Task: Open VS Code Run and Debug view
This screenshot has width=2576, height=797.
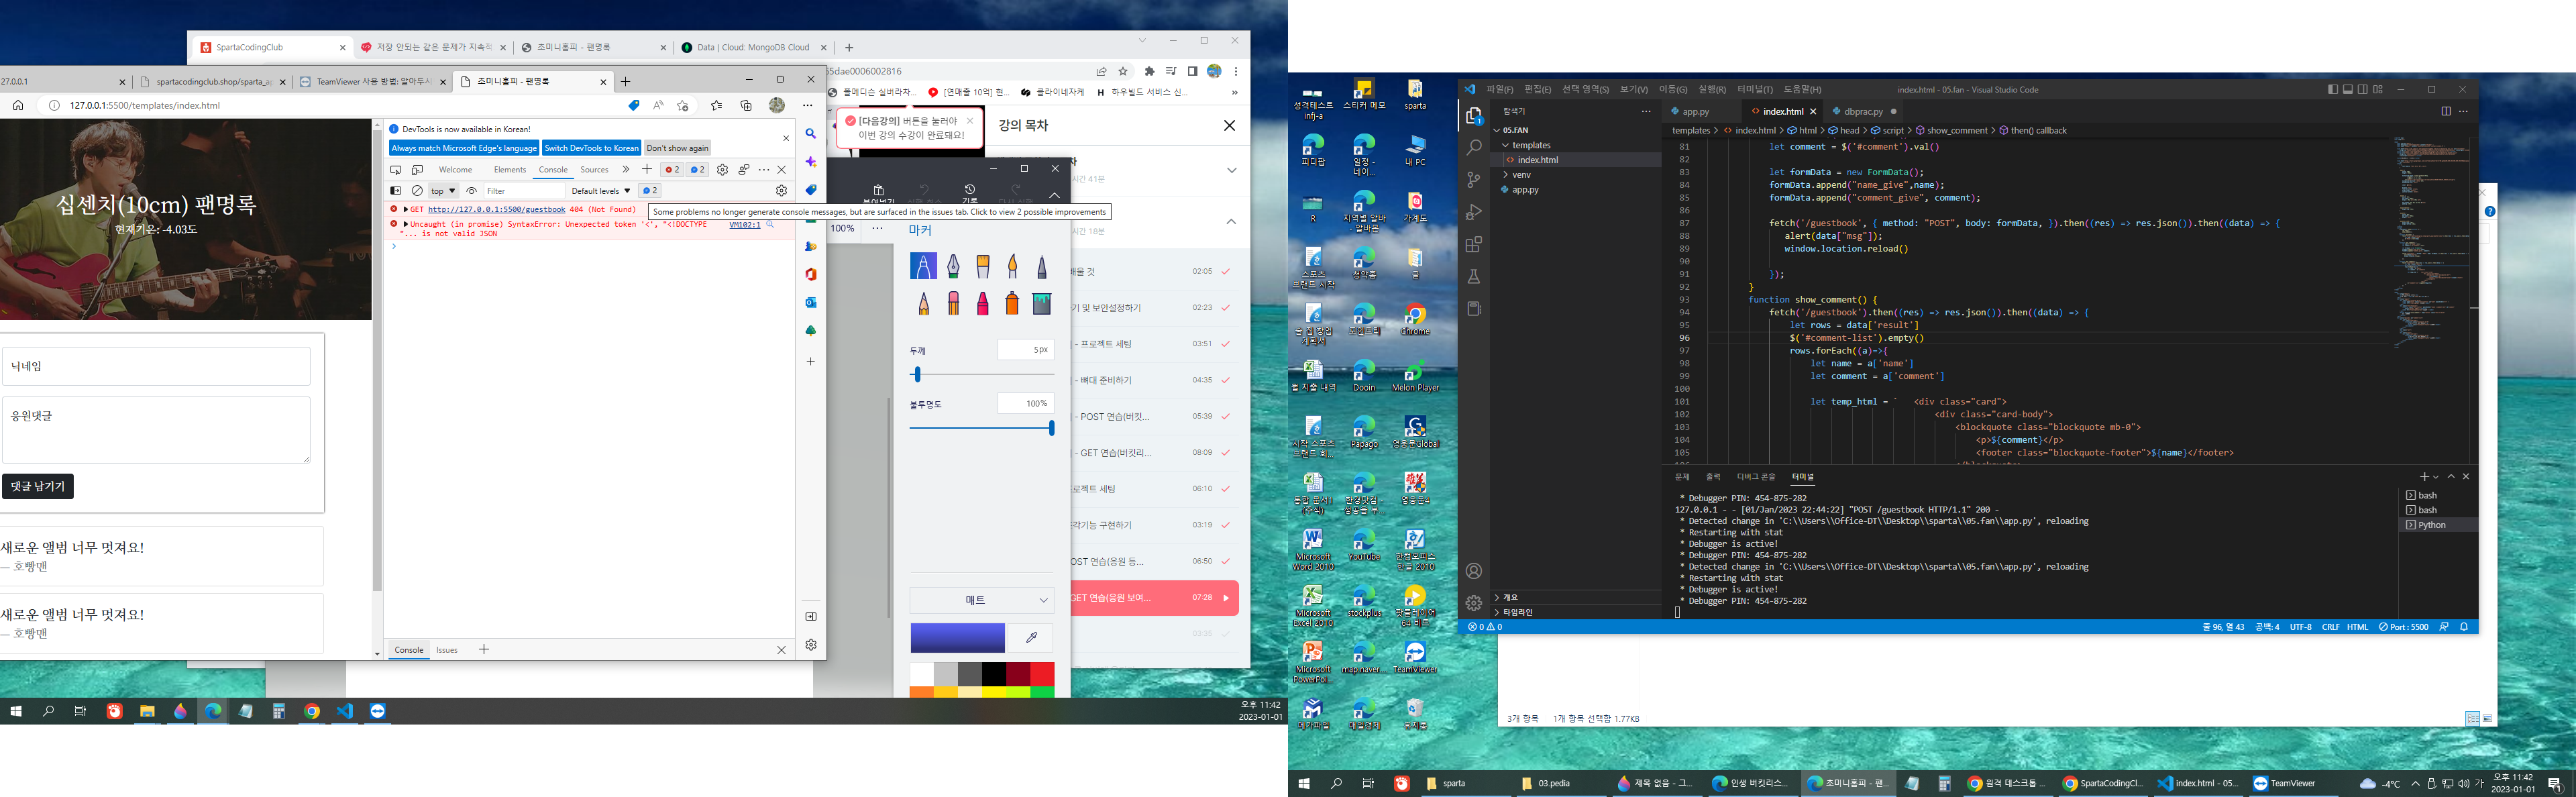Action: (x=1474, y=212)
